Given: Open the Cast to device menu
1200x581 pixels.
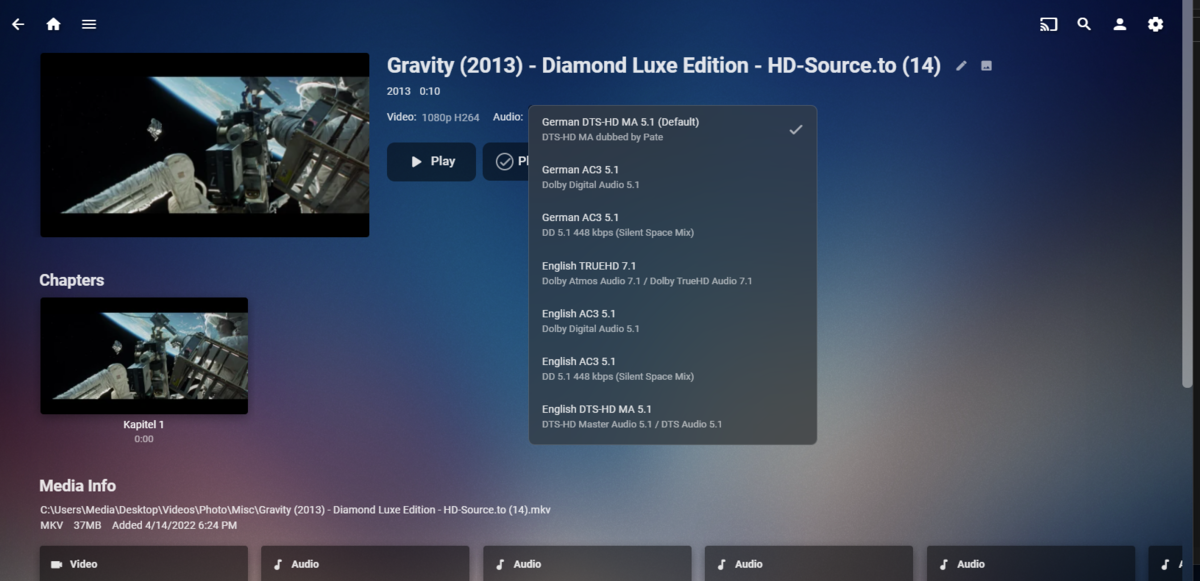Looking at the screenshot, I should click(x=1048, y=24).
